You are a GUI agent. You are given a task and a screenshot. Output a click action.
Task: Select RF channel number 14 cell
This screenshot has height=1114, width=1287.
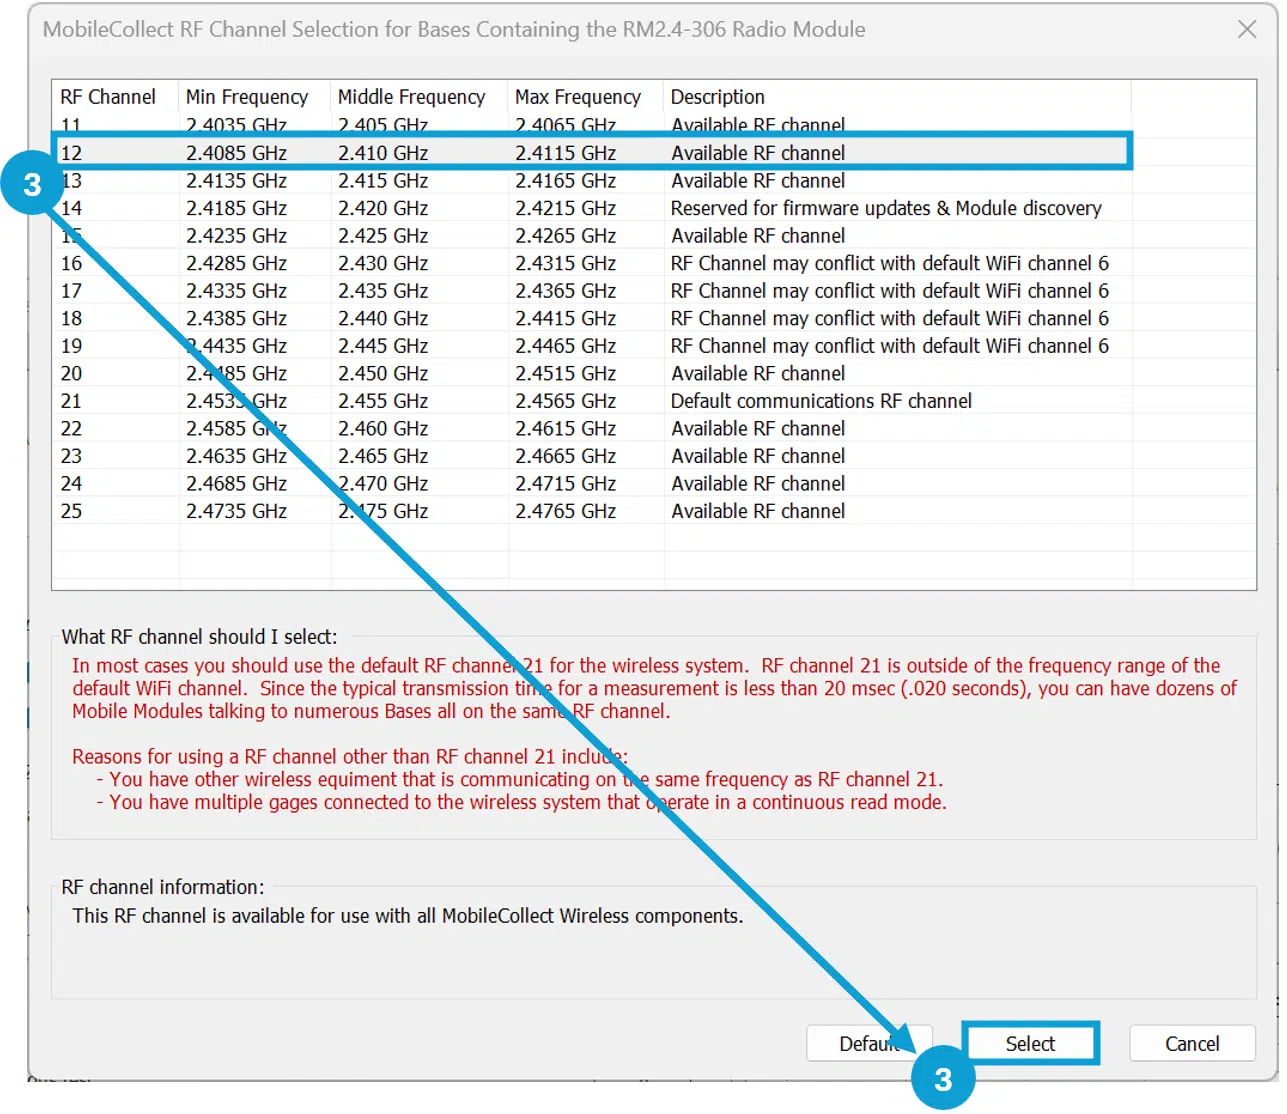click(x=71, y=208)
